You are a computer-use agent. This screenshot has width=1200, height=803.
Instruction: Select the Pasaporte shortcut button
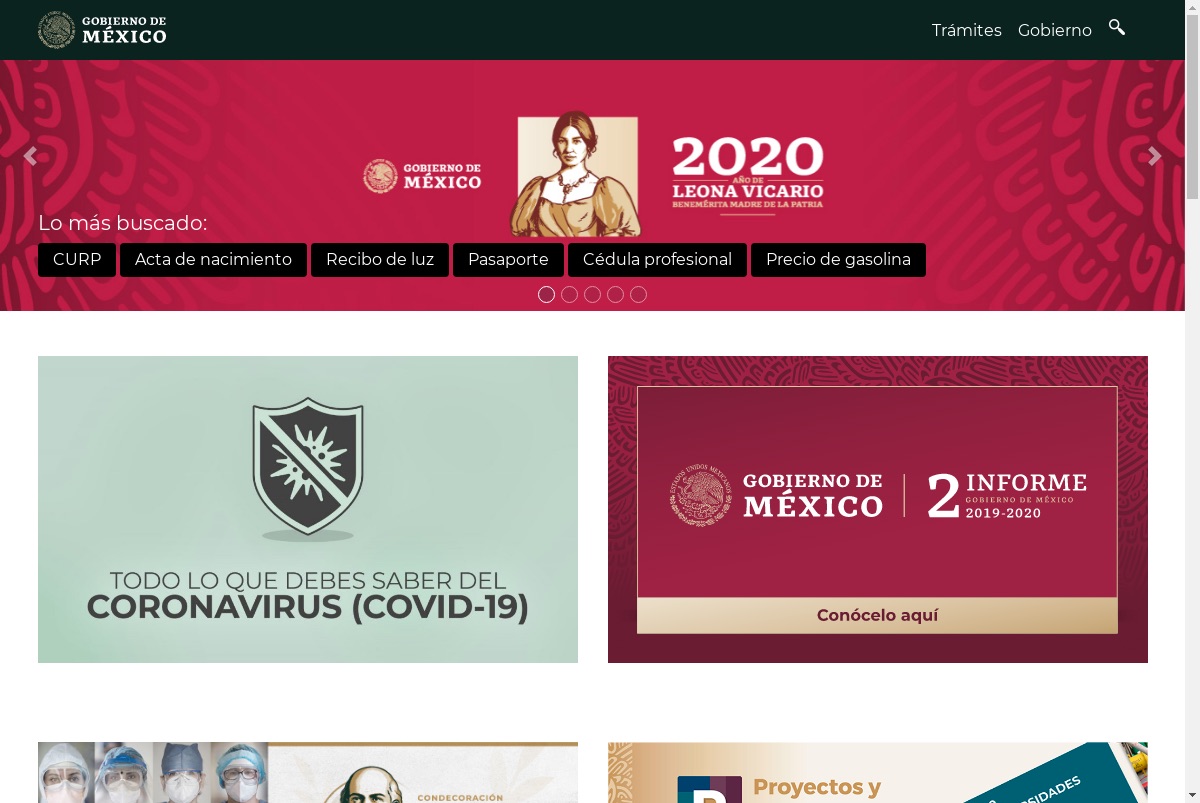(x=508, y=260)
